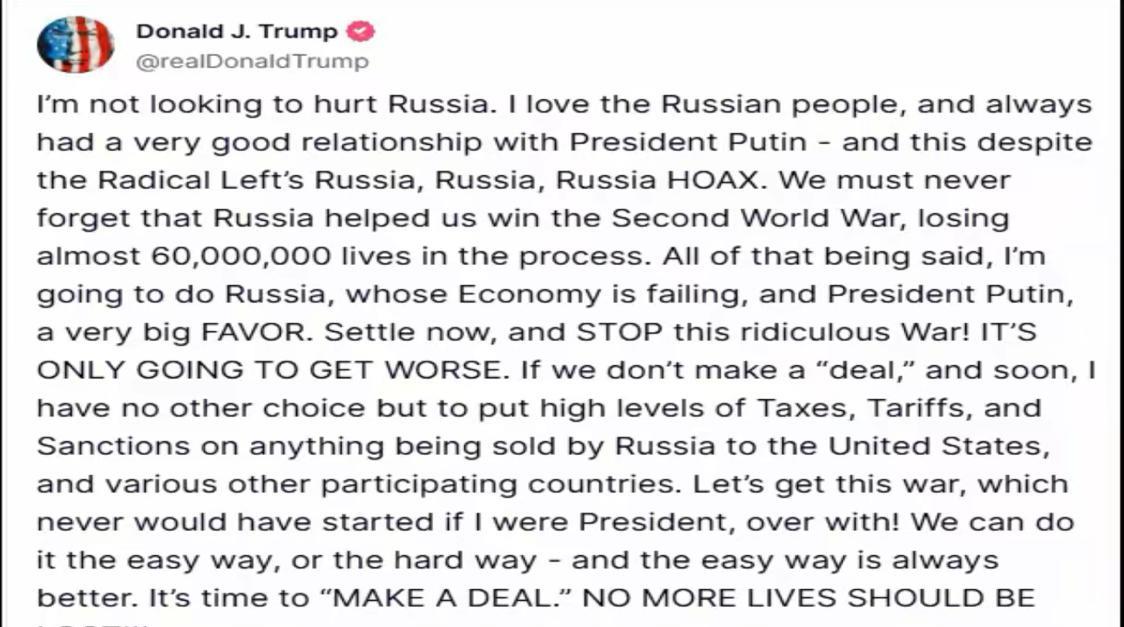
Task: Click the word Economy in the post
Action: [530, 294]
